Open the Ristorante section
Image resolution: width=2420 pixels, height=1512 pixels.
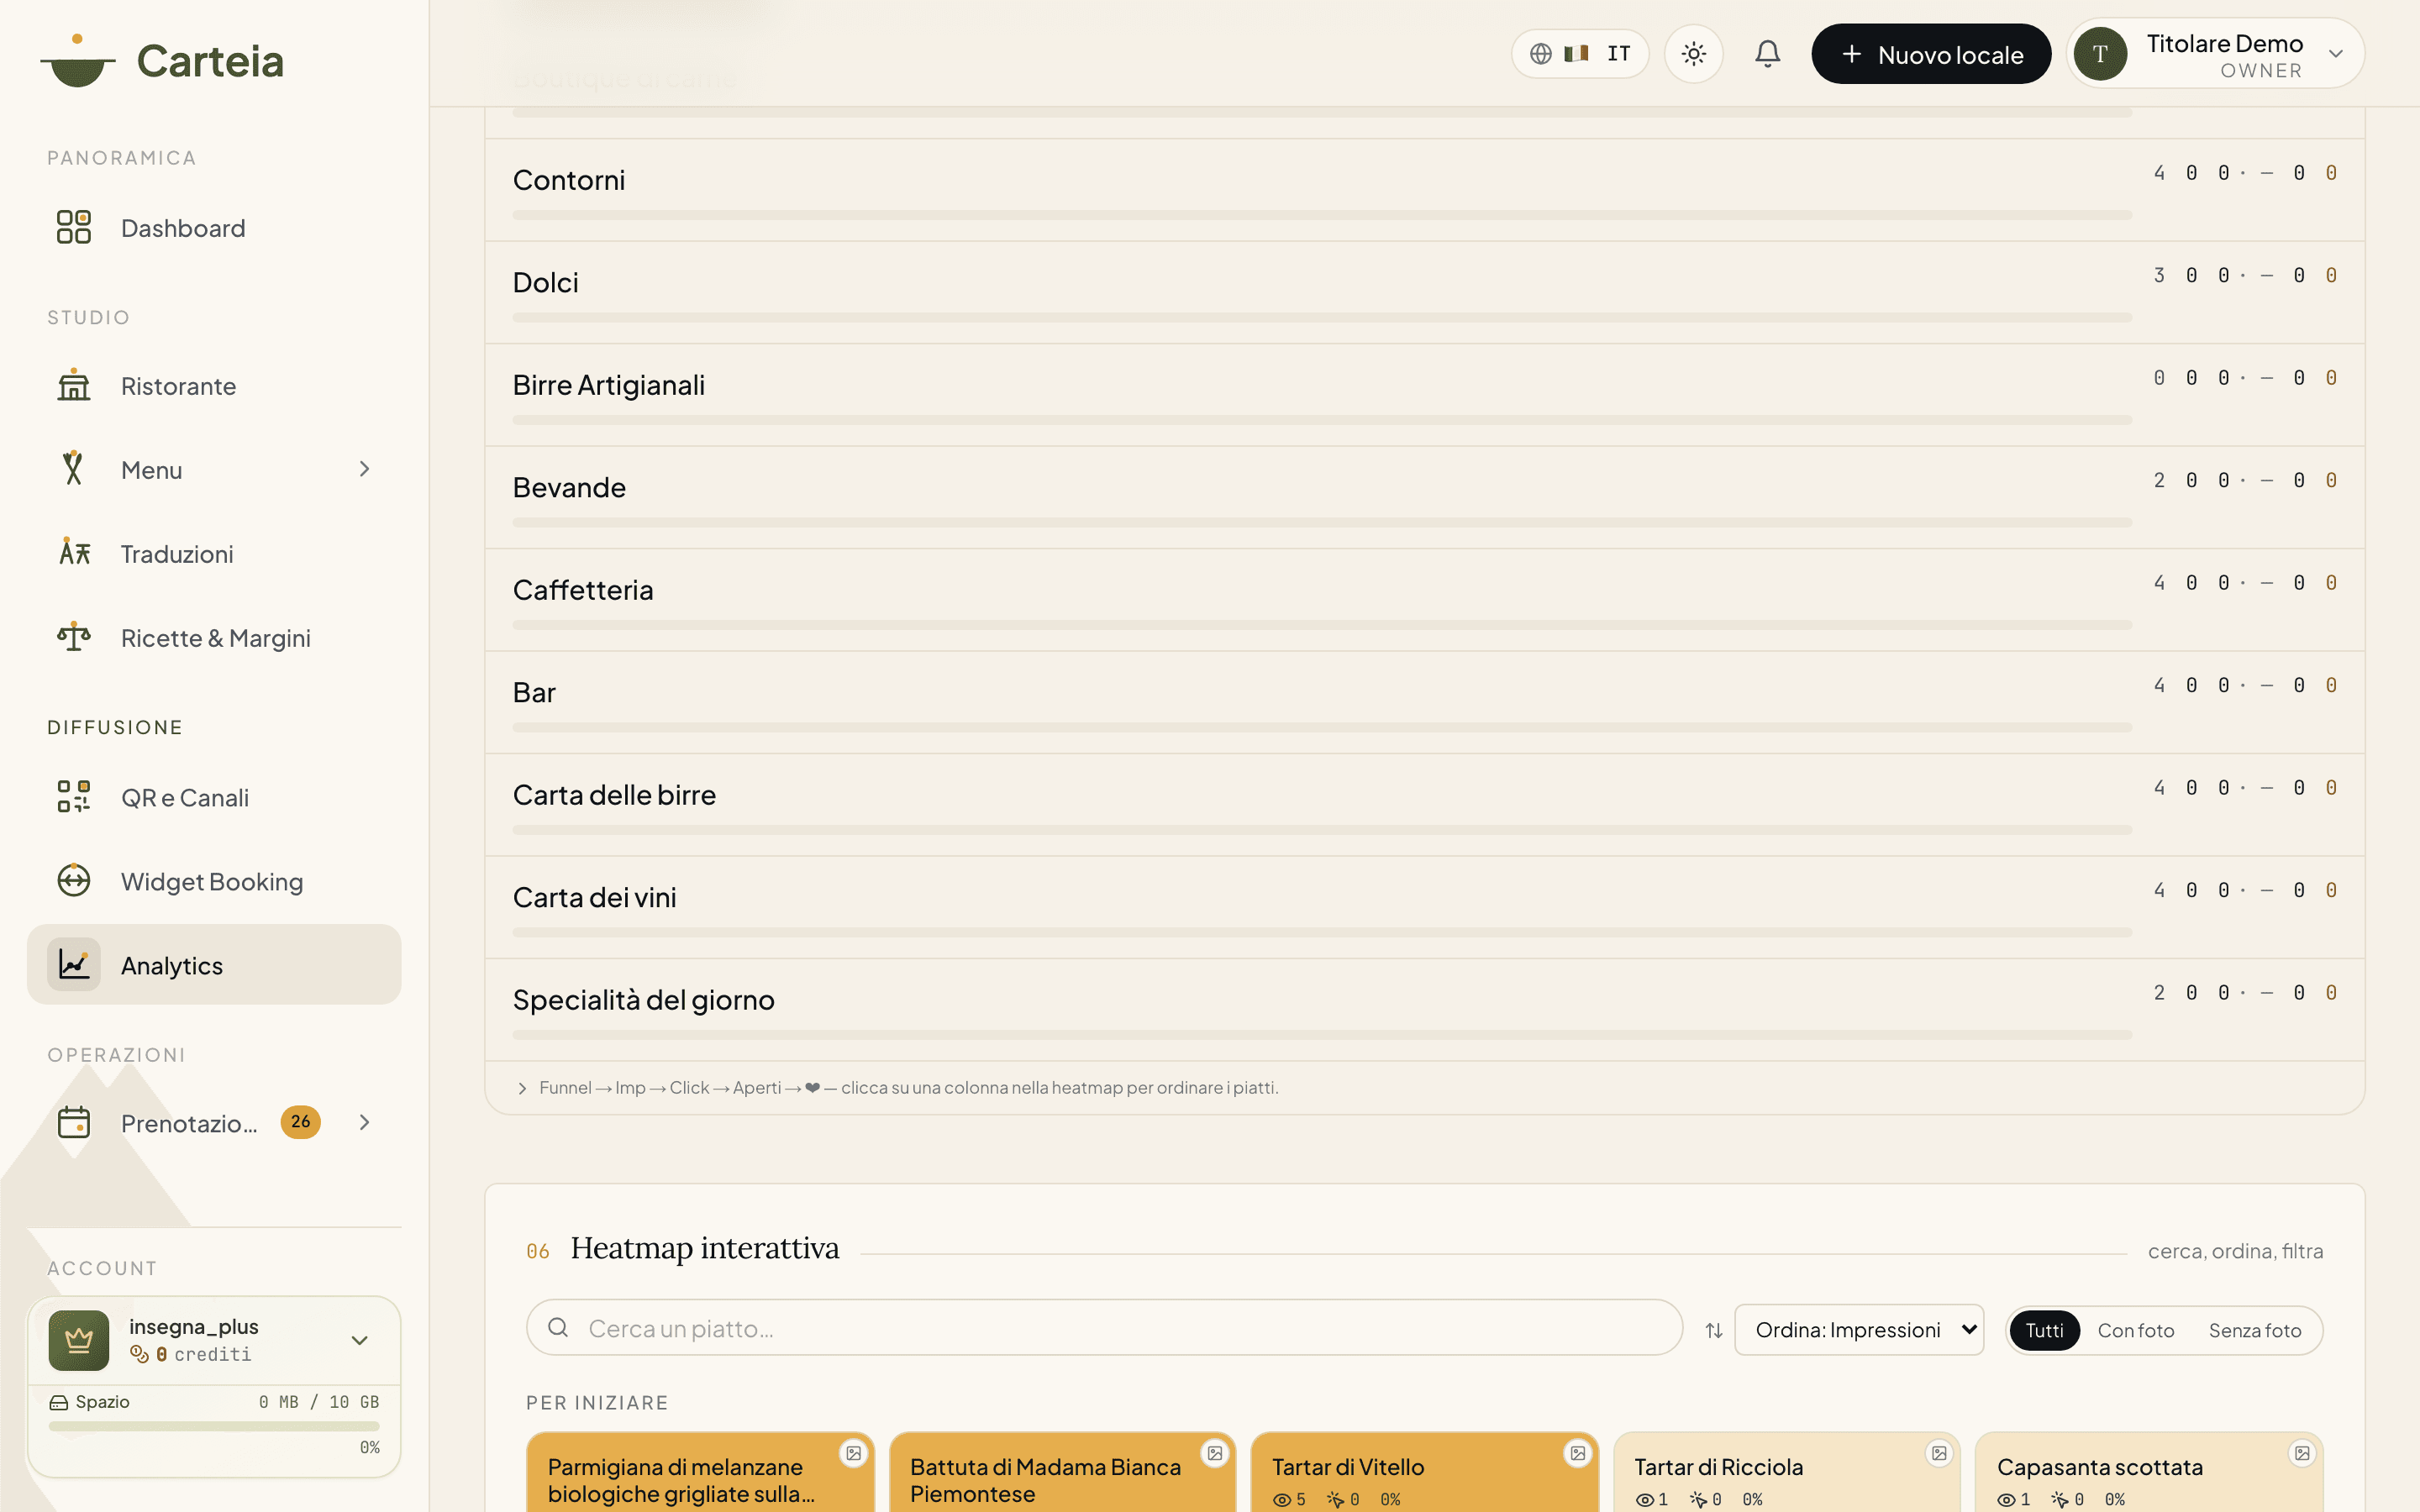coord(214,386)
